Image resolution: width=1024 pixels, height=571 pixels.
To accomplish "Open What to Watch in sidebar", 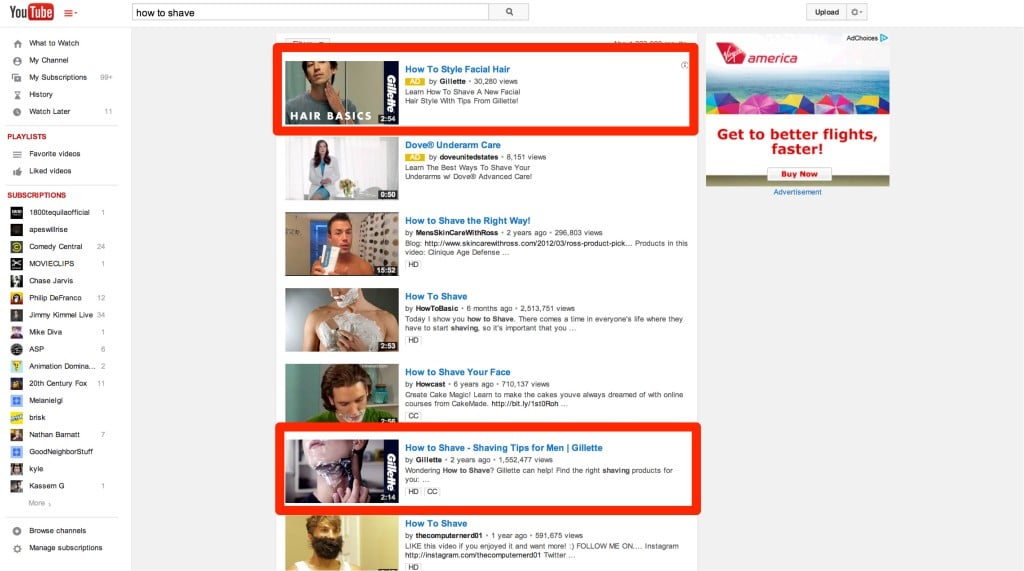I will 54,43.
